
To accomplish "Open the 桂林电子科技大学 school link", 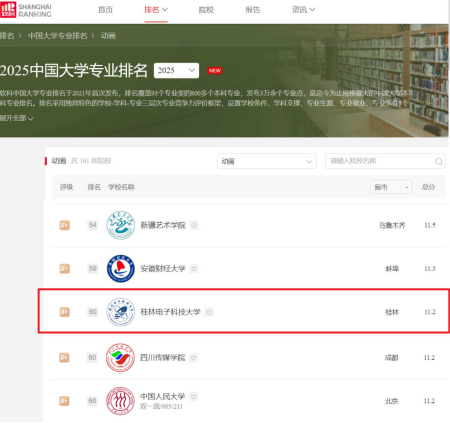I will [170, 312].
